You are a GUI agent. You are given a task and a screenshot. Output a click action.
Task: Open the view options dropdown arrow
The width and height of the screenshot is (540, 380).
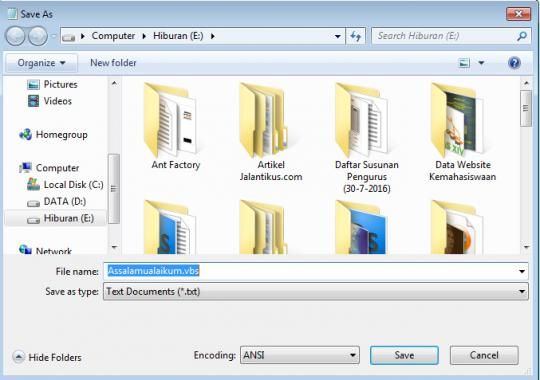481,63
